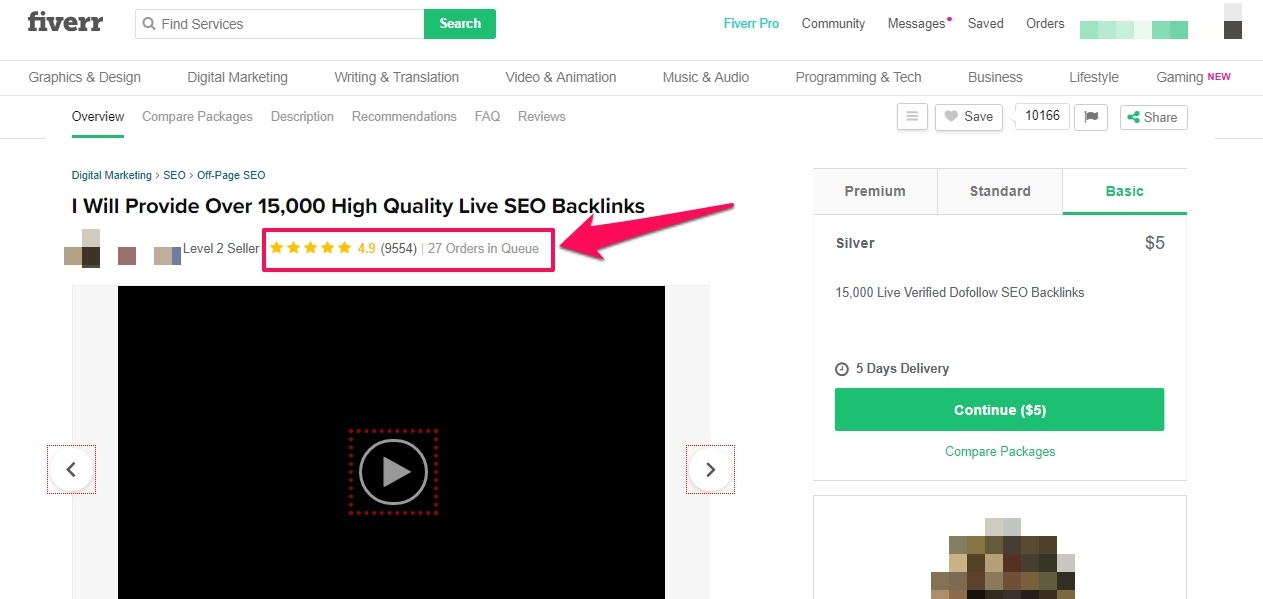Viewport: 1263px width, 599px height.
Task: Click the seller profile picture in sidebar
Action: click(1002, 560)
